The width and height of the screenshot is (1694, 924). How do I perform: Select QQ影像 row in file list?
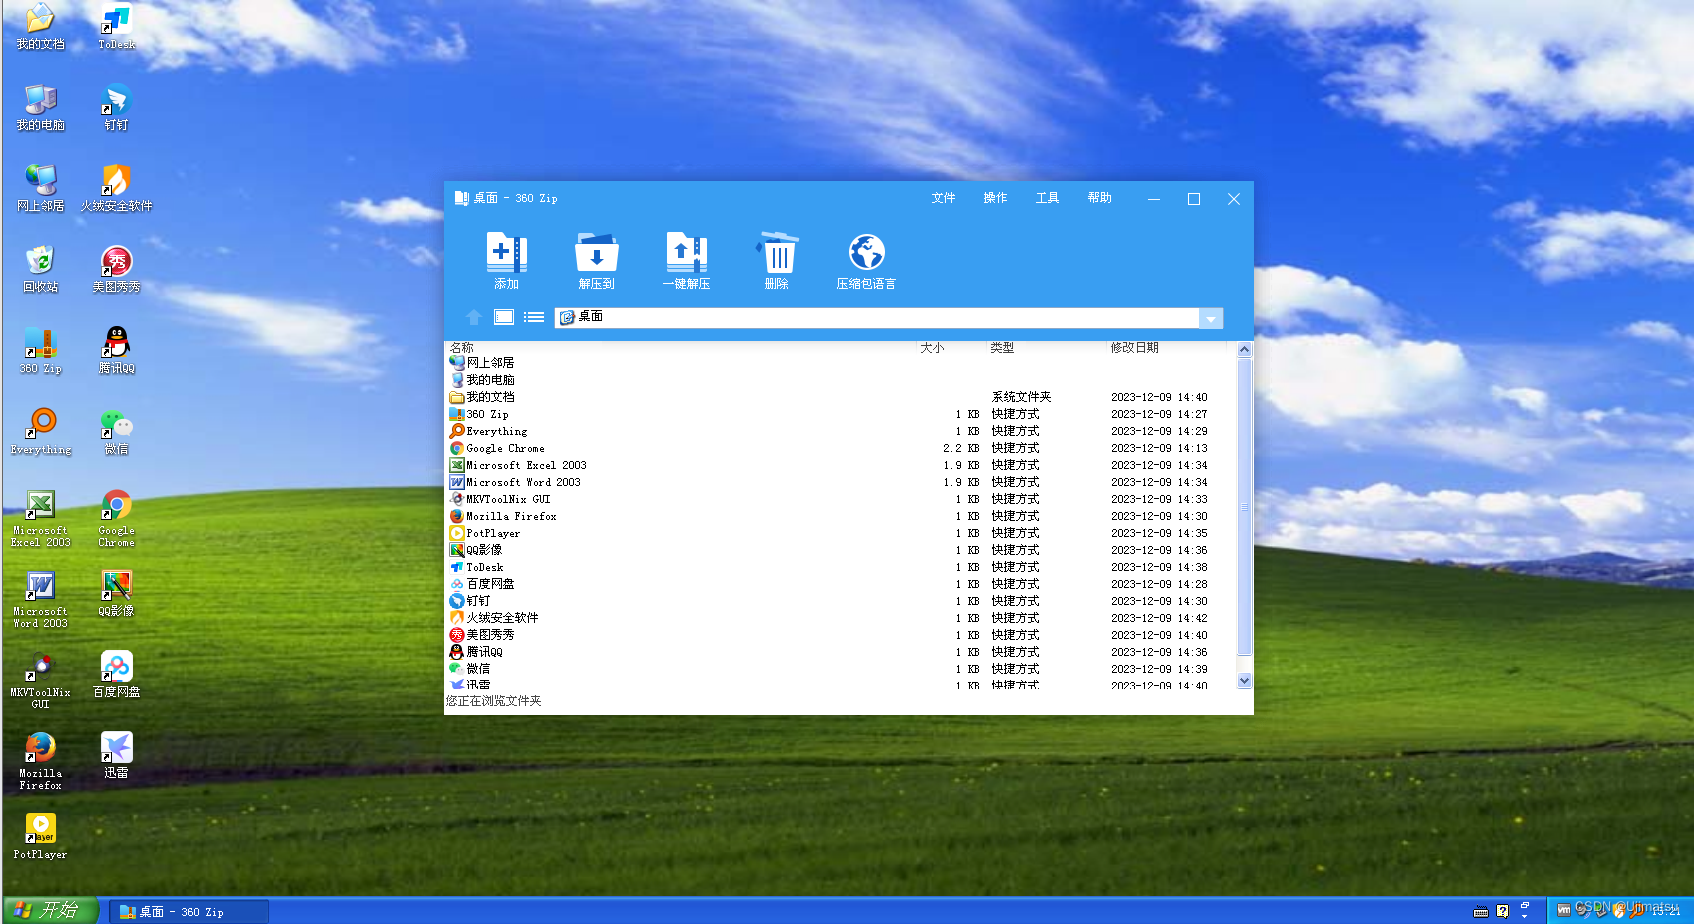pyautogui.click(x=840, y=550)
